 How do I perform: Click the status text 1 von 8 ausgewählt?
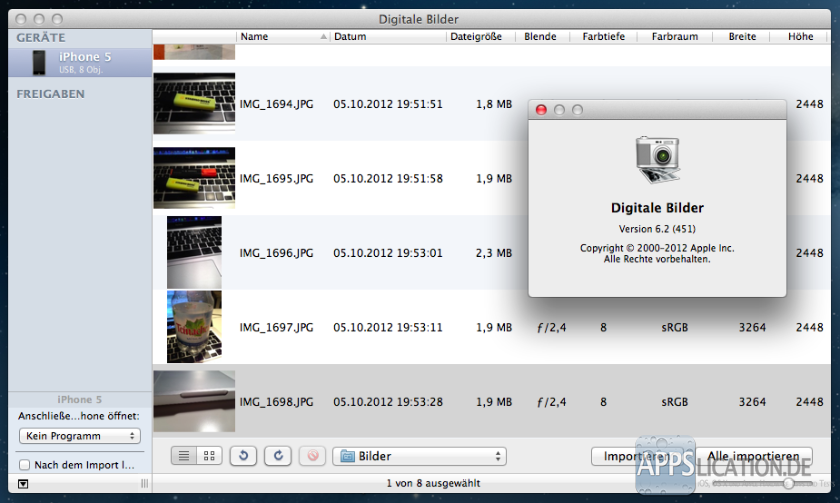click(x=433, y=483)
